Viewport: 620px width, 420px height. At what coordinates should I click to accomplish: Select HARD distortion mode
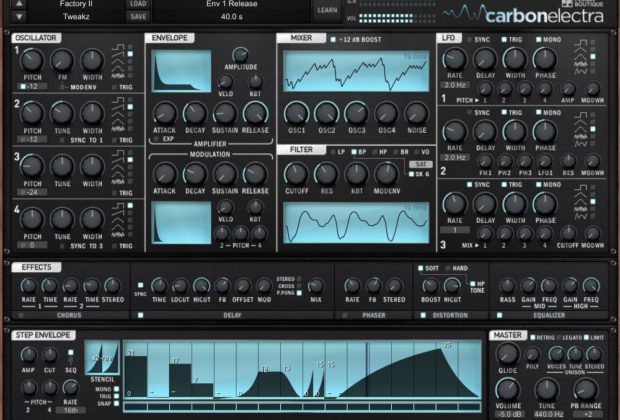point(448,268)
